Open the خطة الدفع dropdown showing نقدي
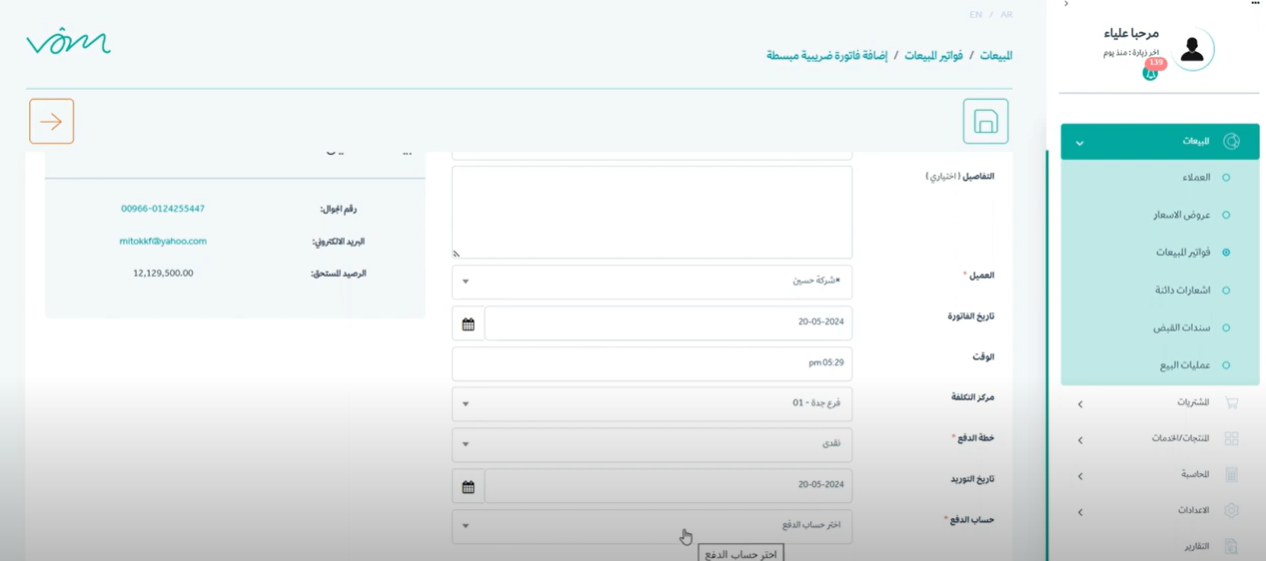Screen dimensions: 1266x561 652,444
